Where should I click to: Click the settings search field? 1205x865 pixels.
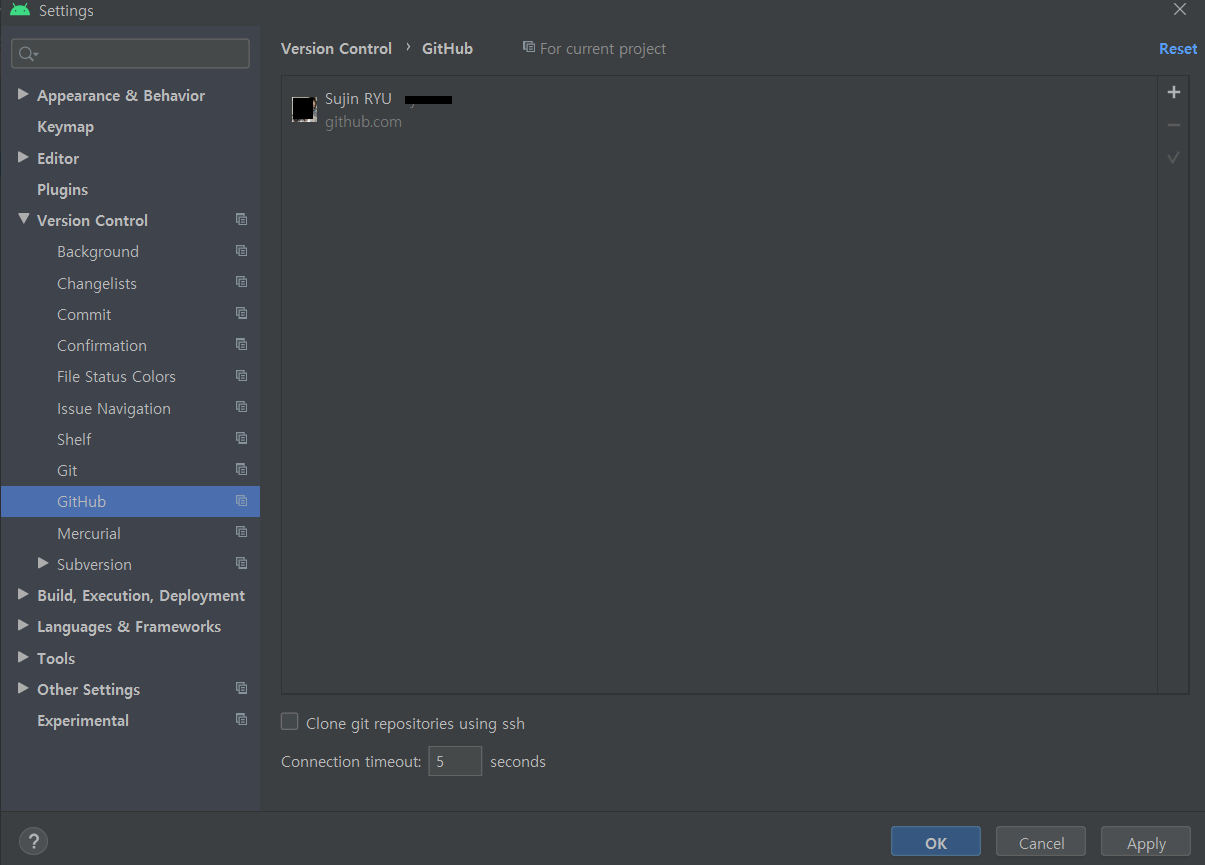tap(130, 54)
